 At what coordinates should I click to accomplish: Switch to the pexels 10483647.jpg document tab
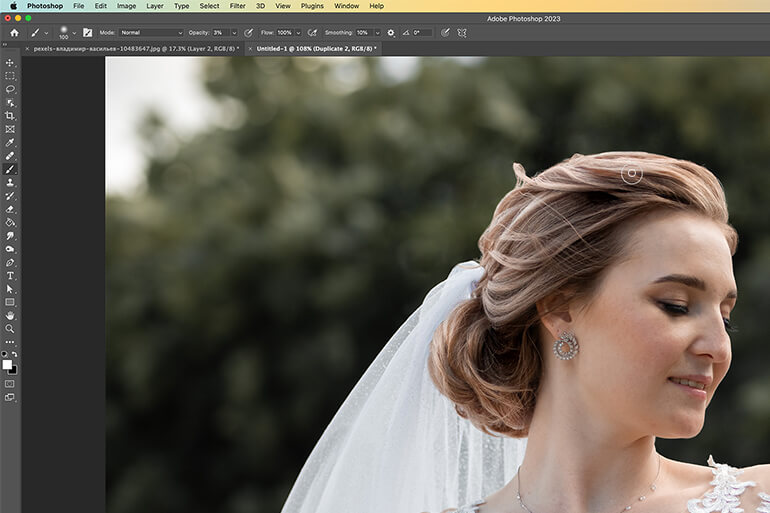pyautogui.click(x=137, y=49)
